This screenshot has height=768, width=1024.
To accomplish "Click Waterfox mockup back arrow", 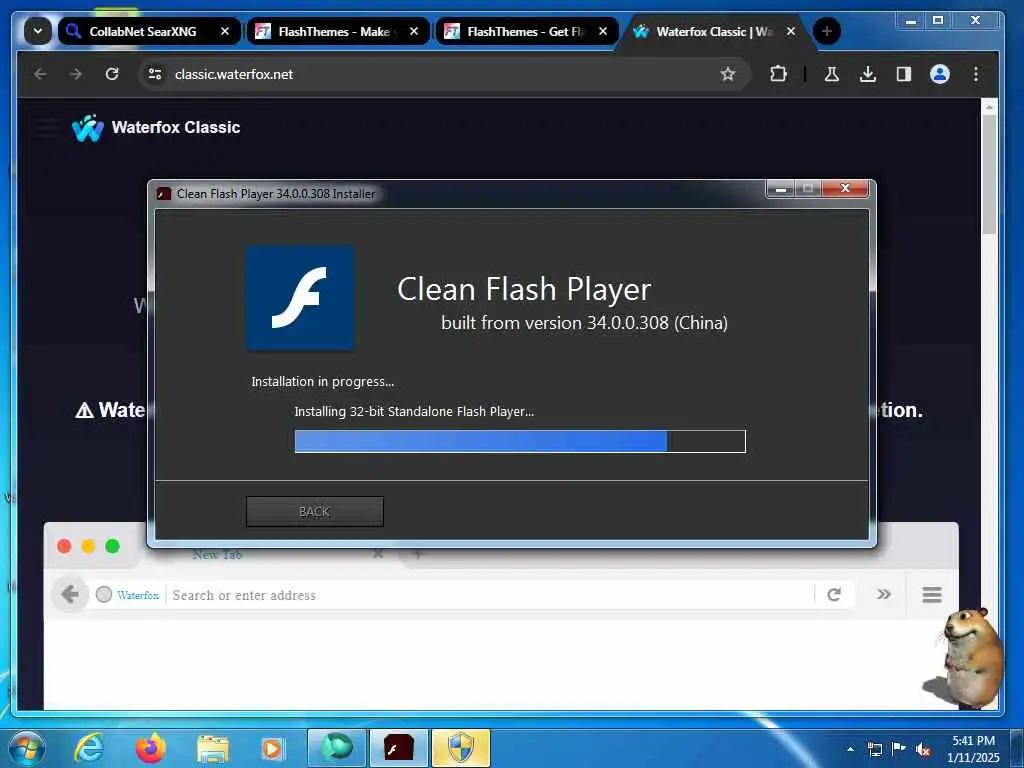I will 70,594.
